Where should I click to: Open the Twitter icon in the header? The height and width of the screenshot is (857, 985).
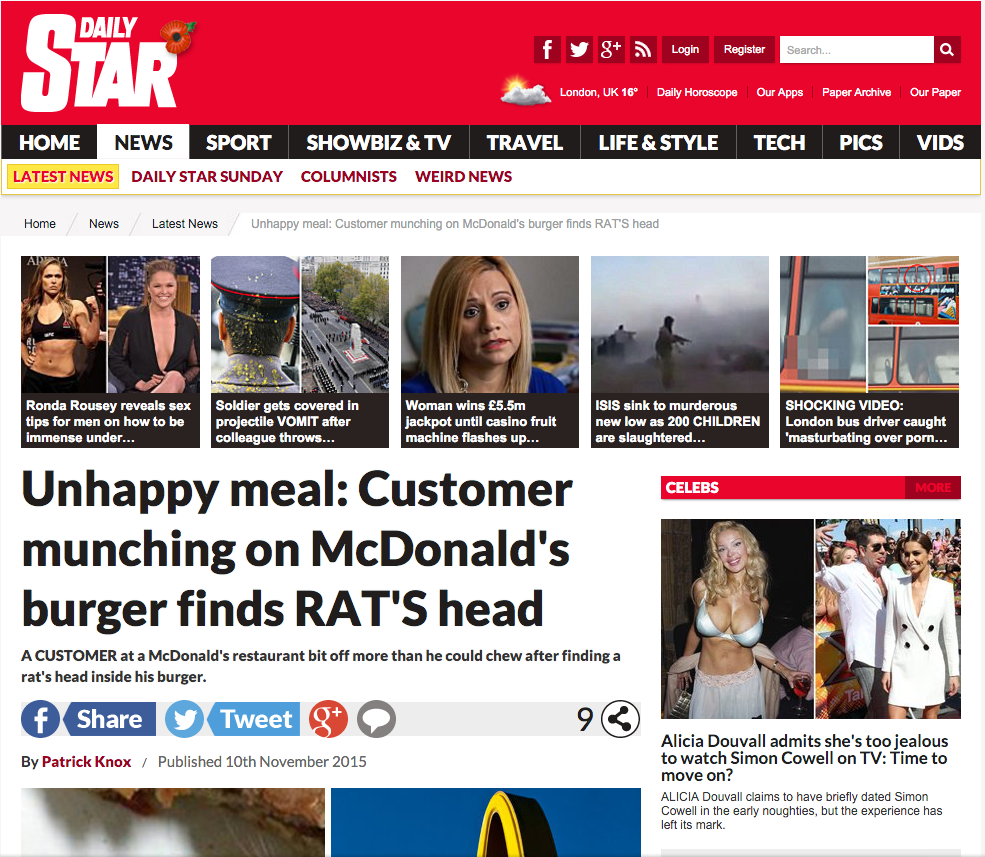click(x=579, y=50)
